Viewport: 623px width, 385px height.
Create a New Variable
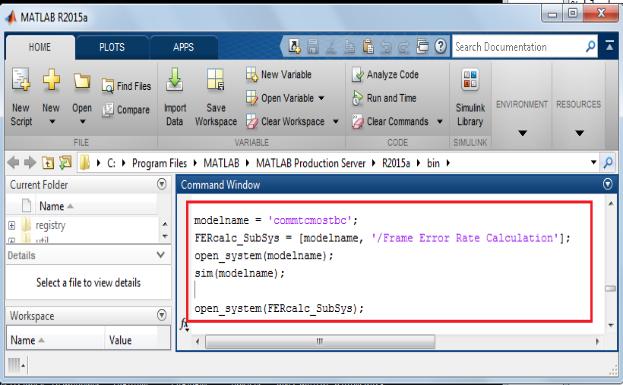click(279, 74)
